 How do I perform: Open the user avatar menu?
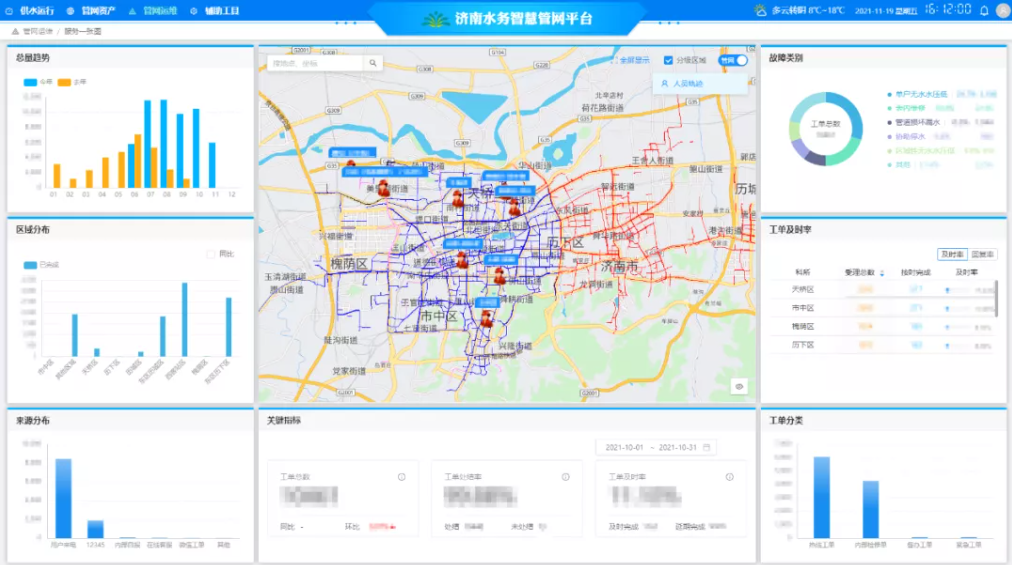click(1003, 10)
